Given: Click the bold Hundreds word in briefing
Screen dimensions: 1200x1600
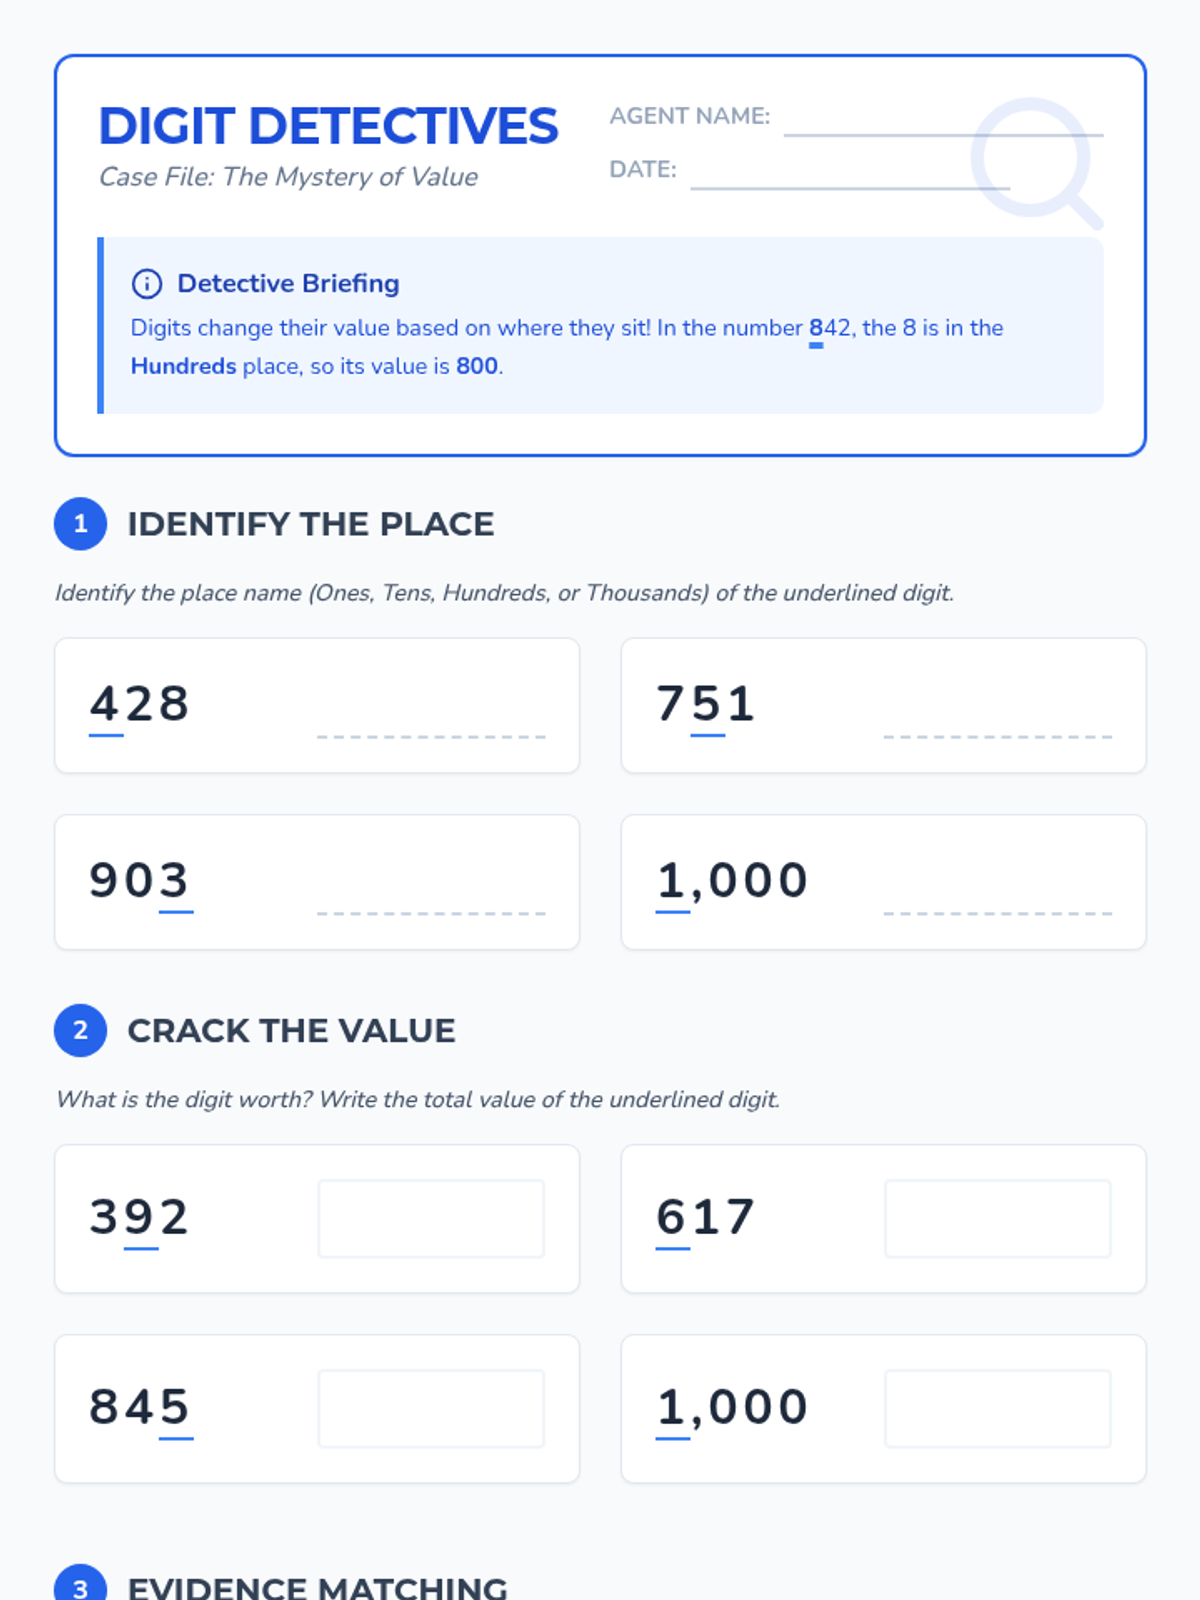Looking at the screenshot, I should (183, 366).
